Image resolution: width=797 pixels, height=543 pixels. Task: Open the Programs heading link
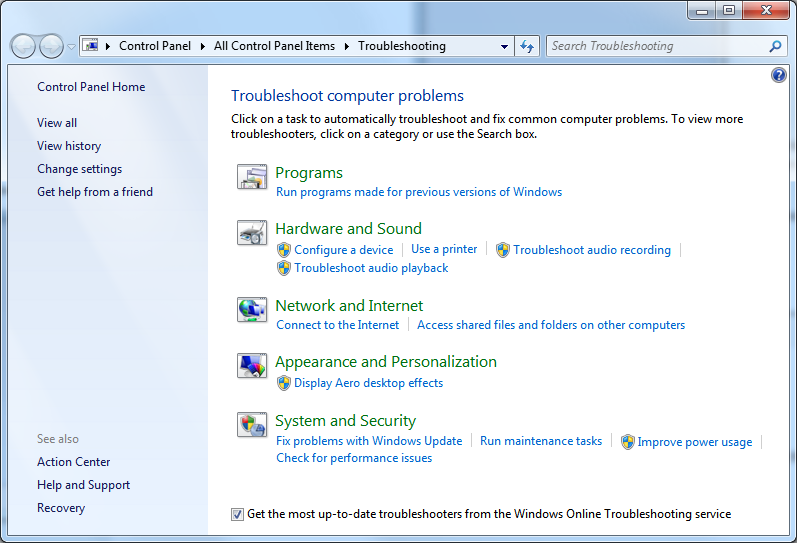point(309,173)
